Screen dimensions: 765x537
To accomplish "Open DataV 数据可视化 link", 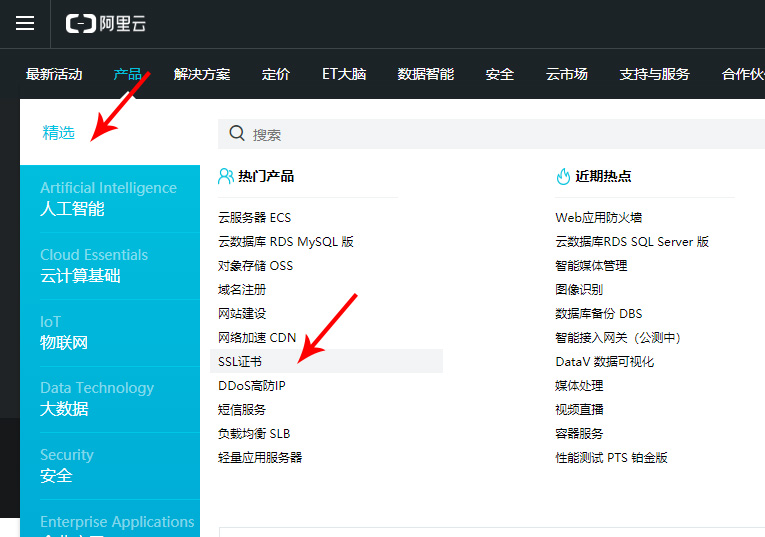I will [604, 361].
